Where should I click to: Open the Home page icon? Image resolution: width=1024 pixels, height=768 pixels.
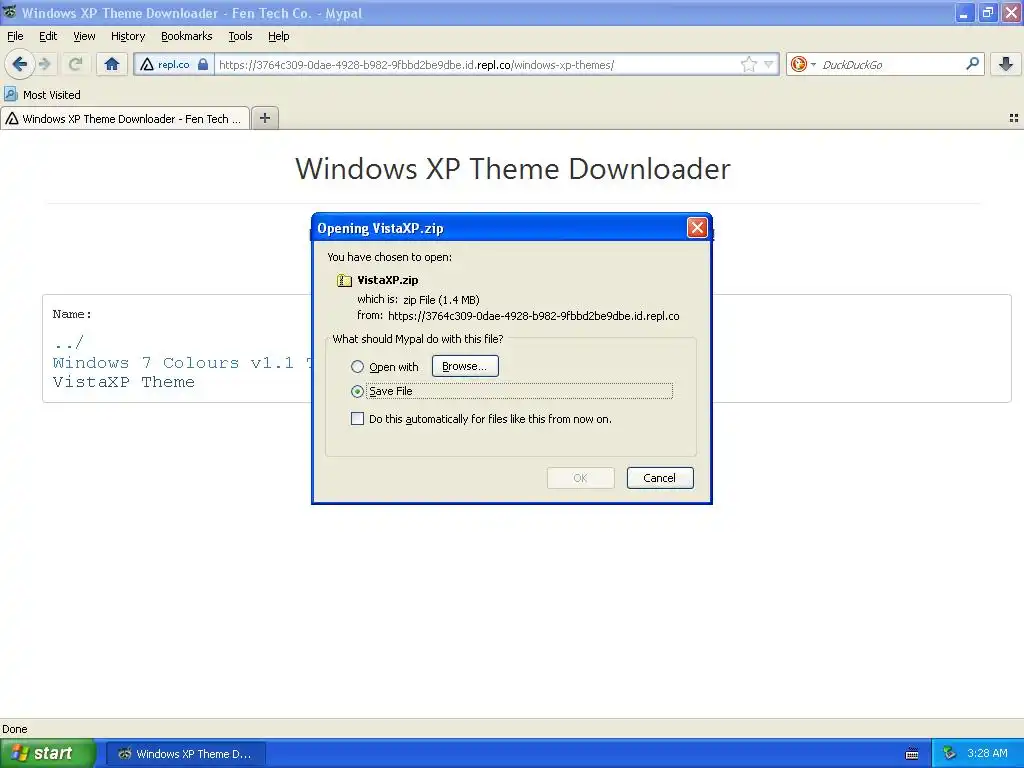click(x=112, y=64)
